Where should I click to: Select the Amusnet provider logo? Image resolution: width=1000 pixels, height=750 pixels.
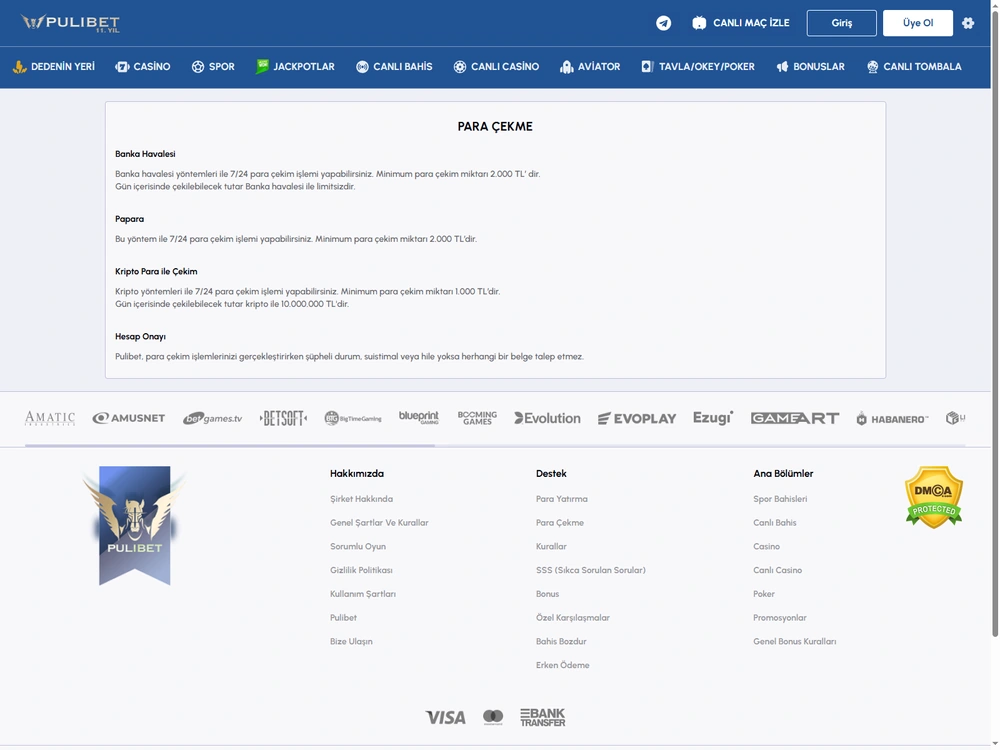tap(128, 418)
